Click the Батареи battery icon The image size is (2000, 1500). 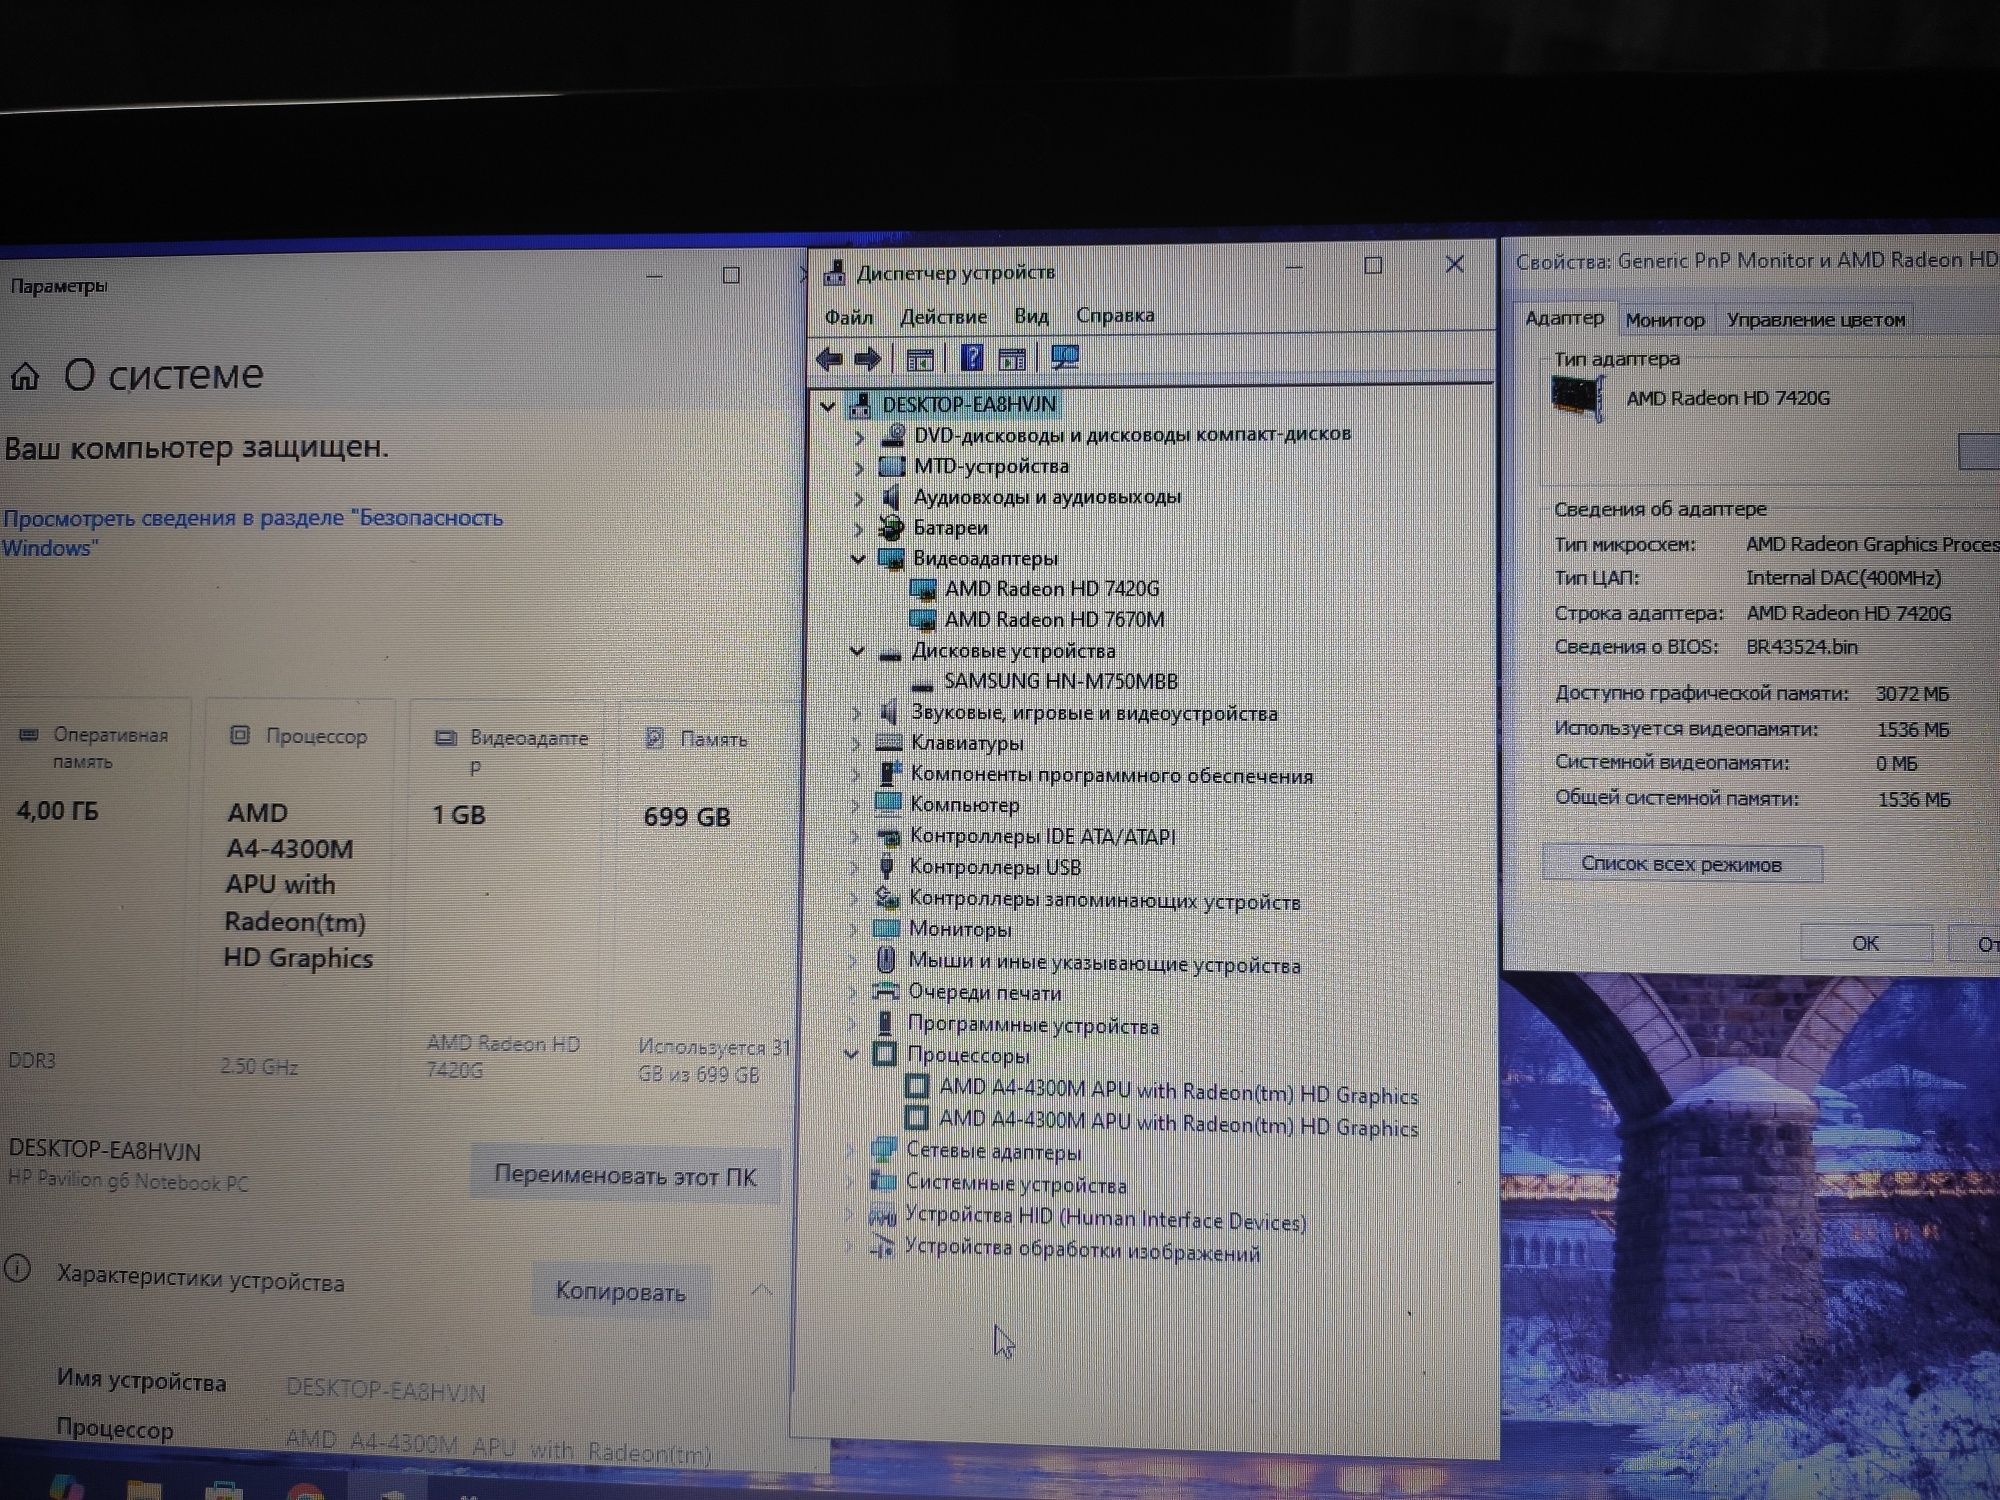coord(890,527)
